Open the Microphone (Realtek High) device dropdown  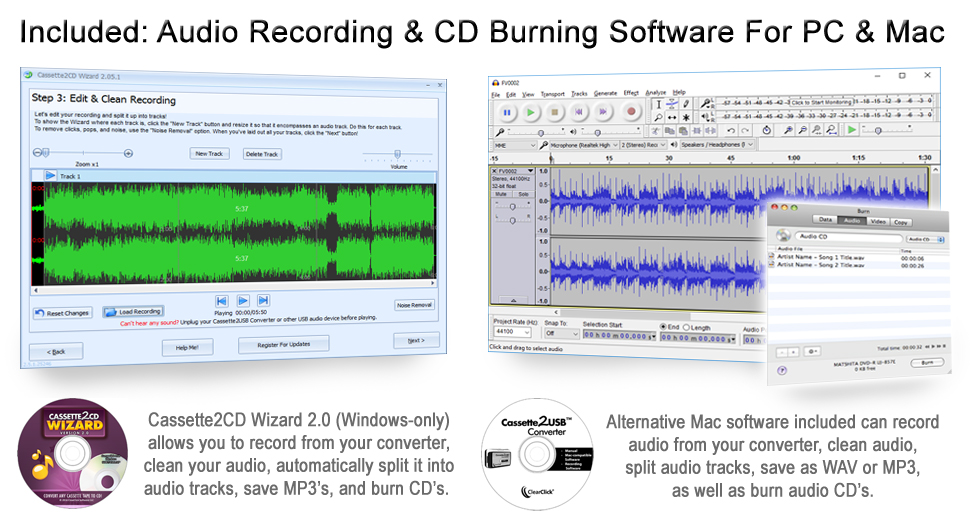tap(583, 145)
